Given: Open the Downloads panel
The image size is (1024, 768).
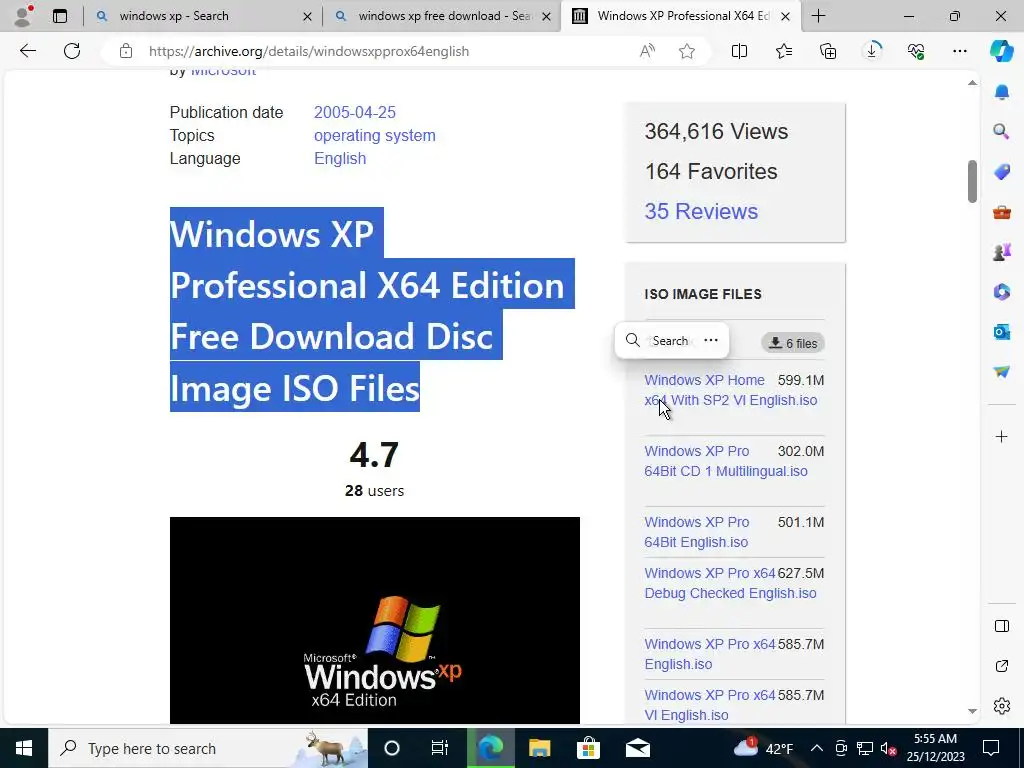Looking at the screenshot, I should [x=872, y=51].
